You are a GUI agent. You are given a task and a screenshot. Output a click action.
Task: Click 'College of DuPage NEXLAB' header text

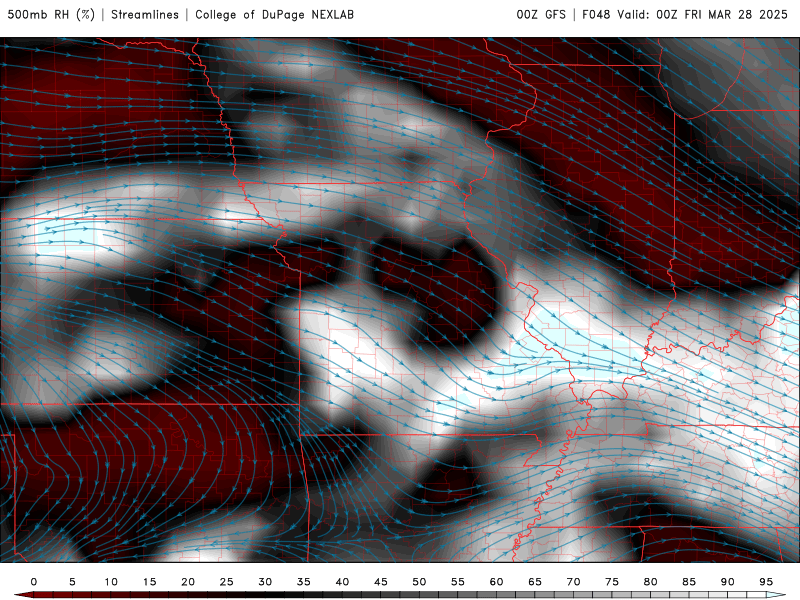click(274, 14)
